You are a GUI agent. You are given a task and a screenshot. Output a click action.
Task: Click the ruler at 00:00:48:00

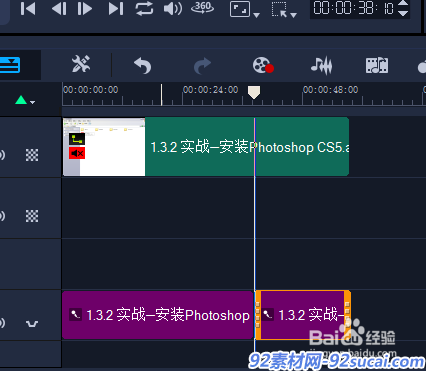click(330, 90)
